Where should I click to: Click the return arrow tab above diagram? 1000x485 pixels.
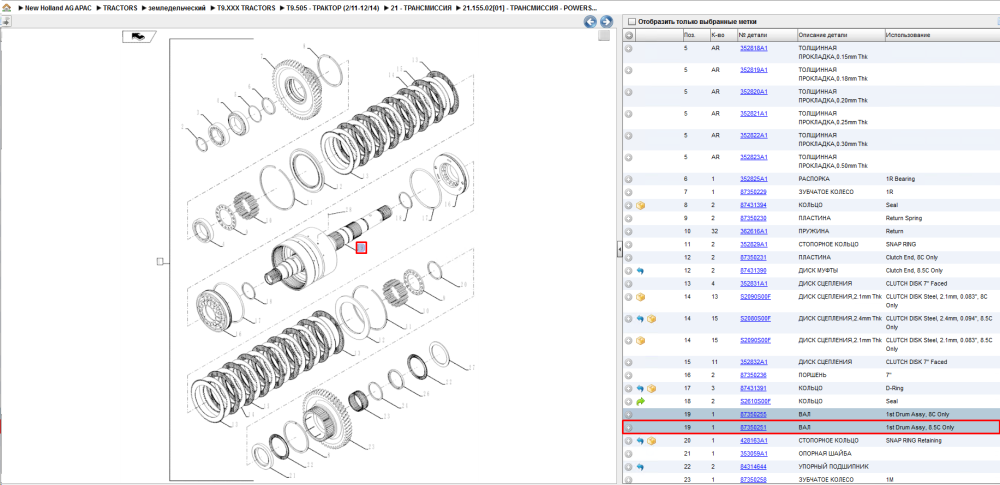click(138, 36)
